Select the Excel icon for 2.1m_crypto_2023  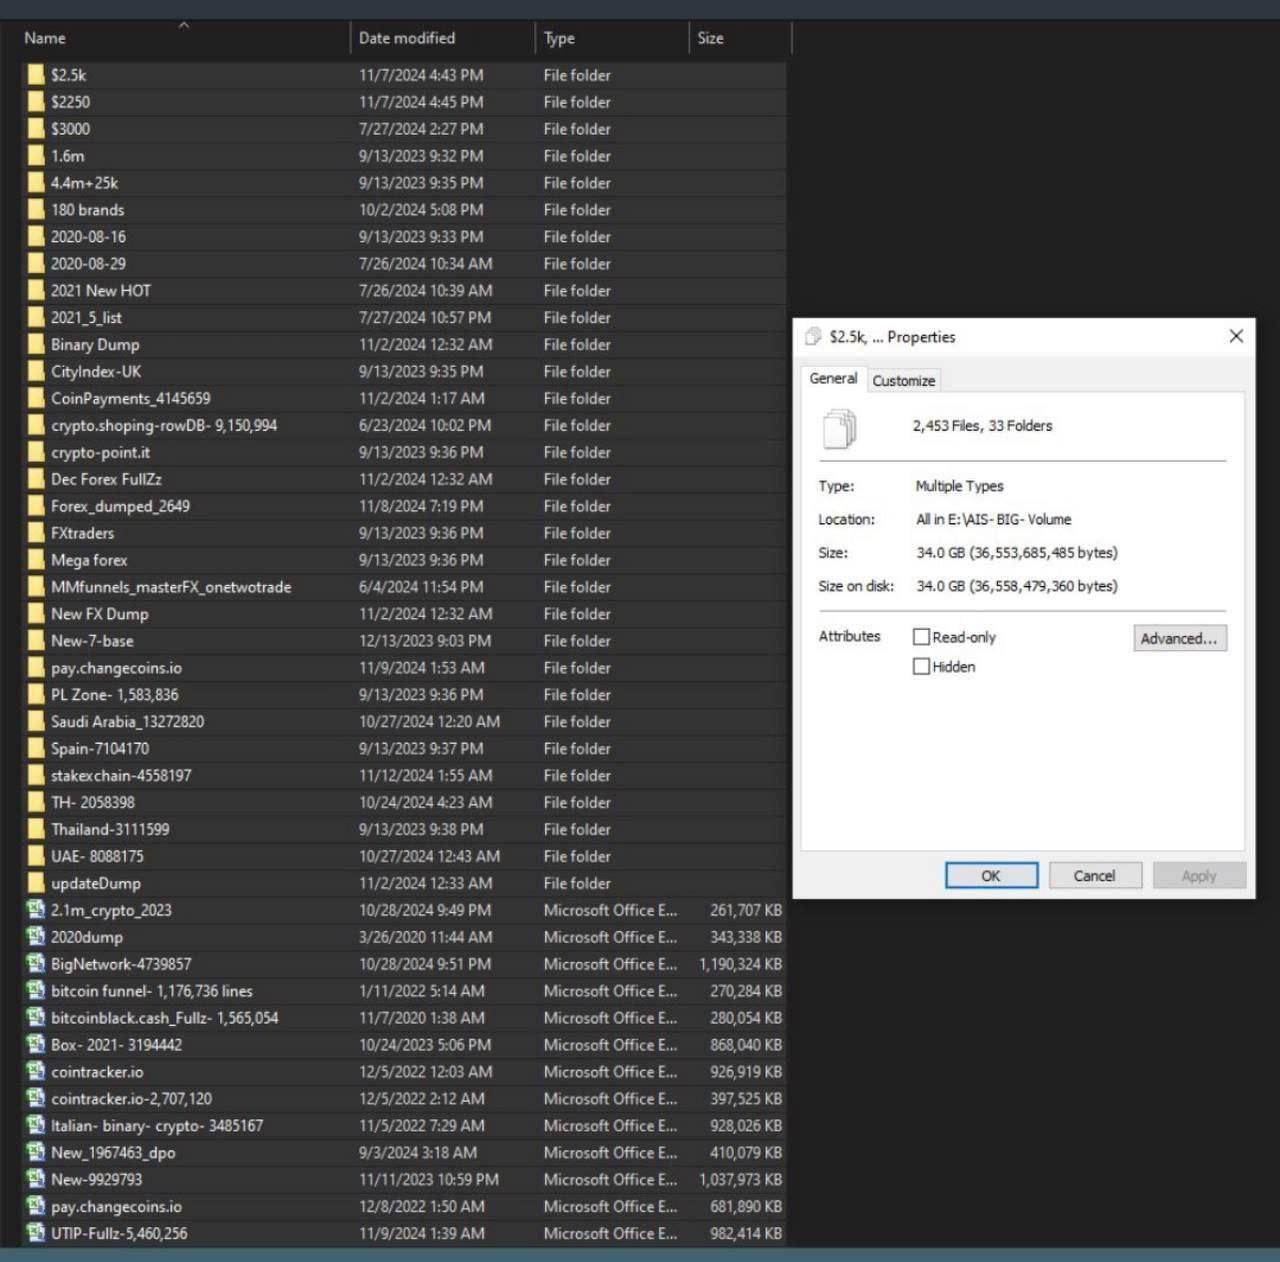(36, 910)
